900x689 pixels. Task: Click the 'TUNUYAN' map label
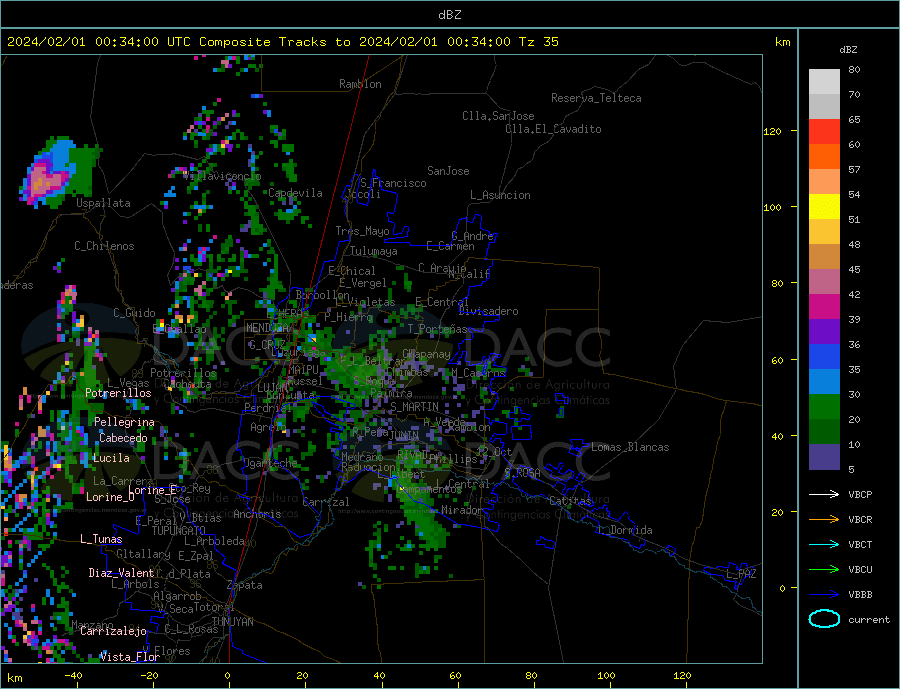click(232, 622)
